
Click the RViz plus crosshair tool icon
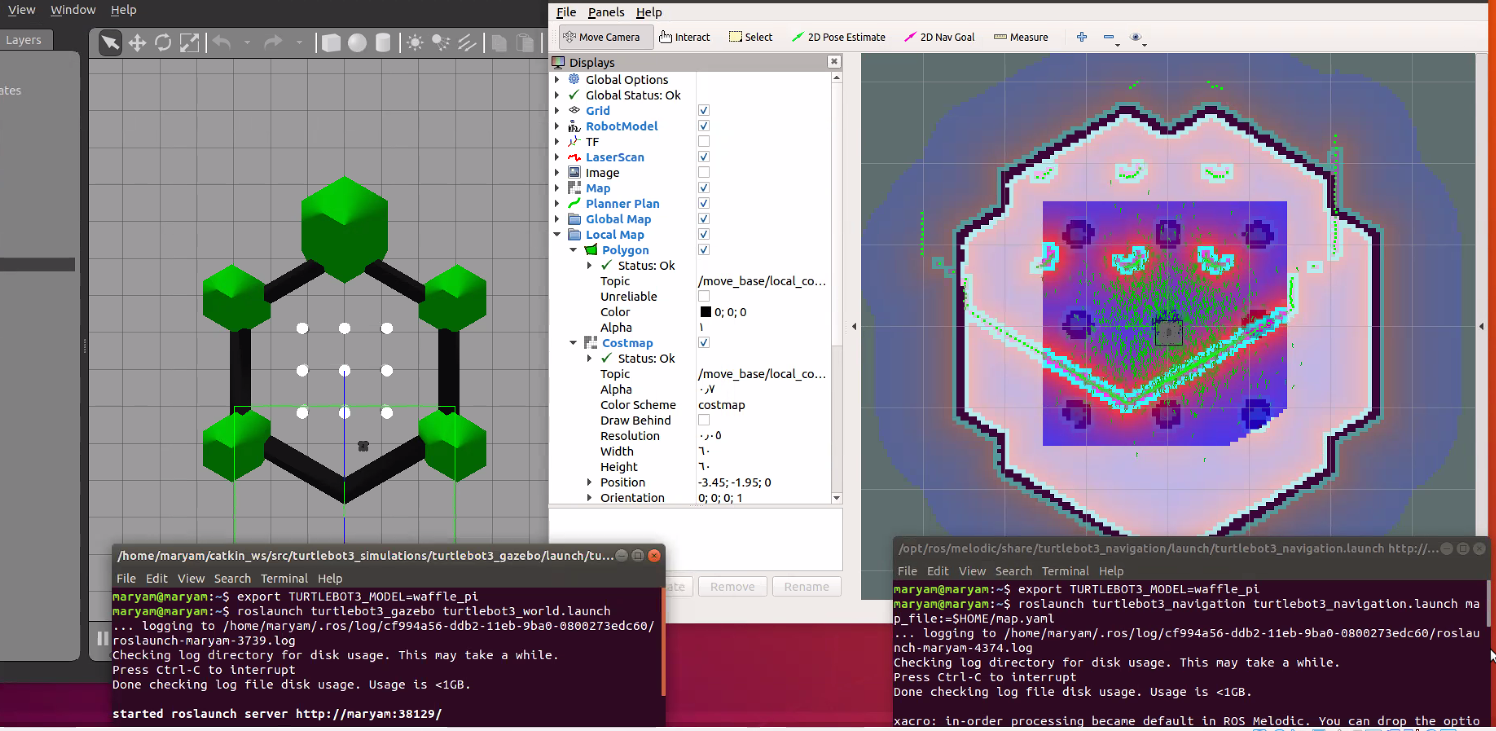tap(1081, 37)
